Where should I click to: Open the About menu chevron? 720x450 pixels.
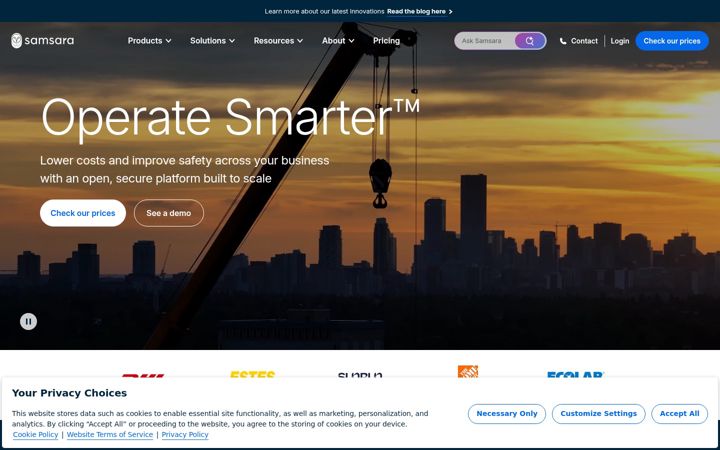pos(352,41)
